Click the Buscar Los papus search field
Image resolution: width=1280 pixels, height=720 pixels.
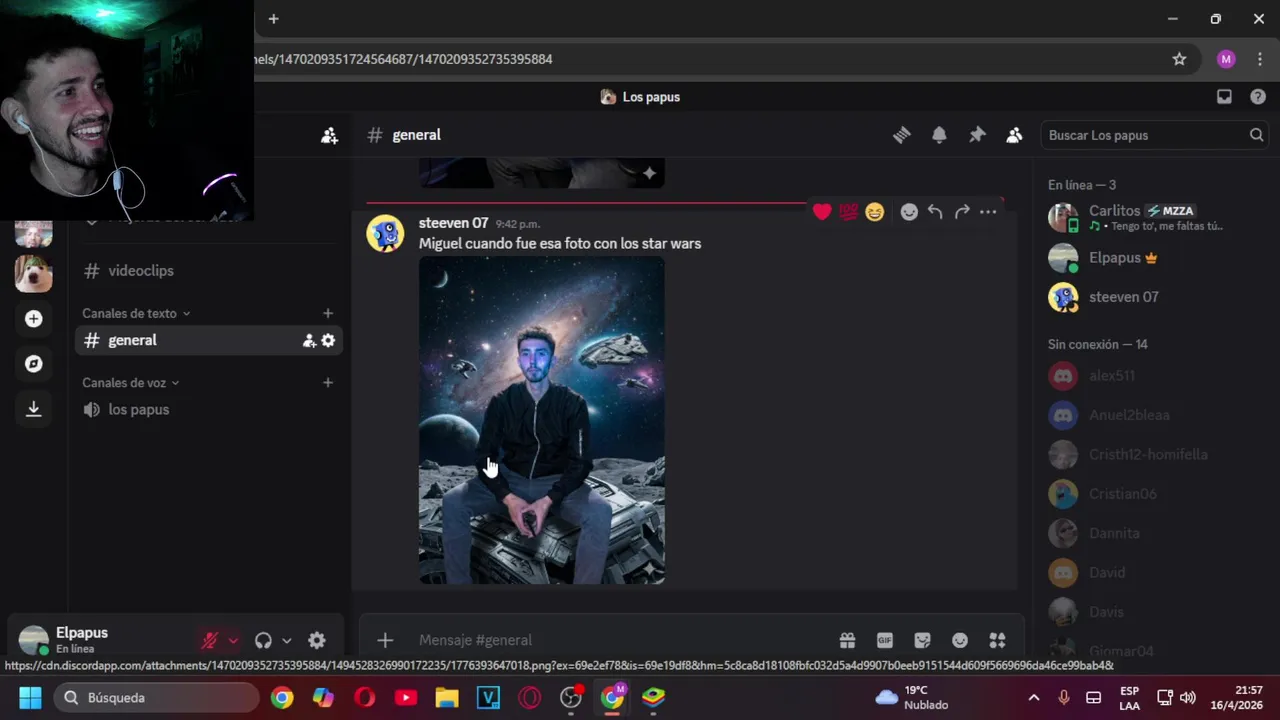click(1154, 135)
